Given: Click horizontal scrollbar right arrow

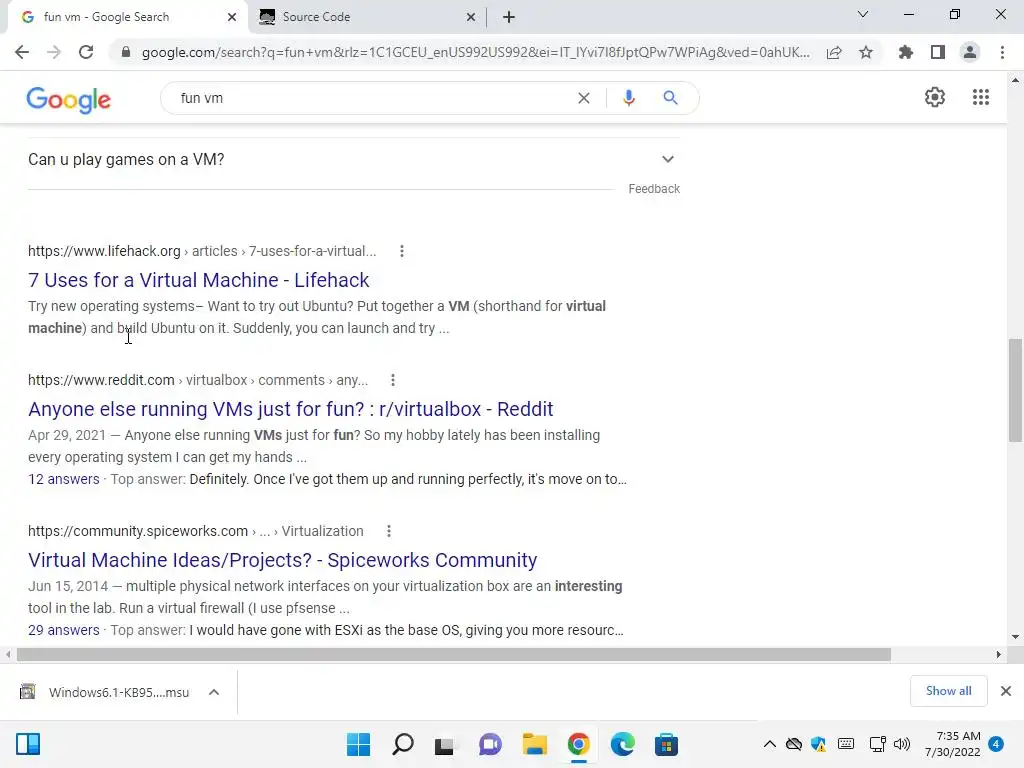Looking at the screenshot, I should coord(998,654).
